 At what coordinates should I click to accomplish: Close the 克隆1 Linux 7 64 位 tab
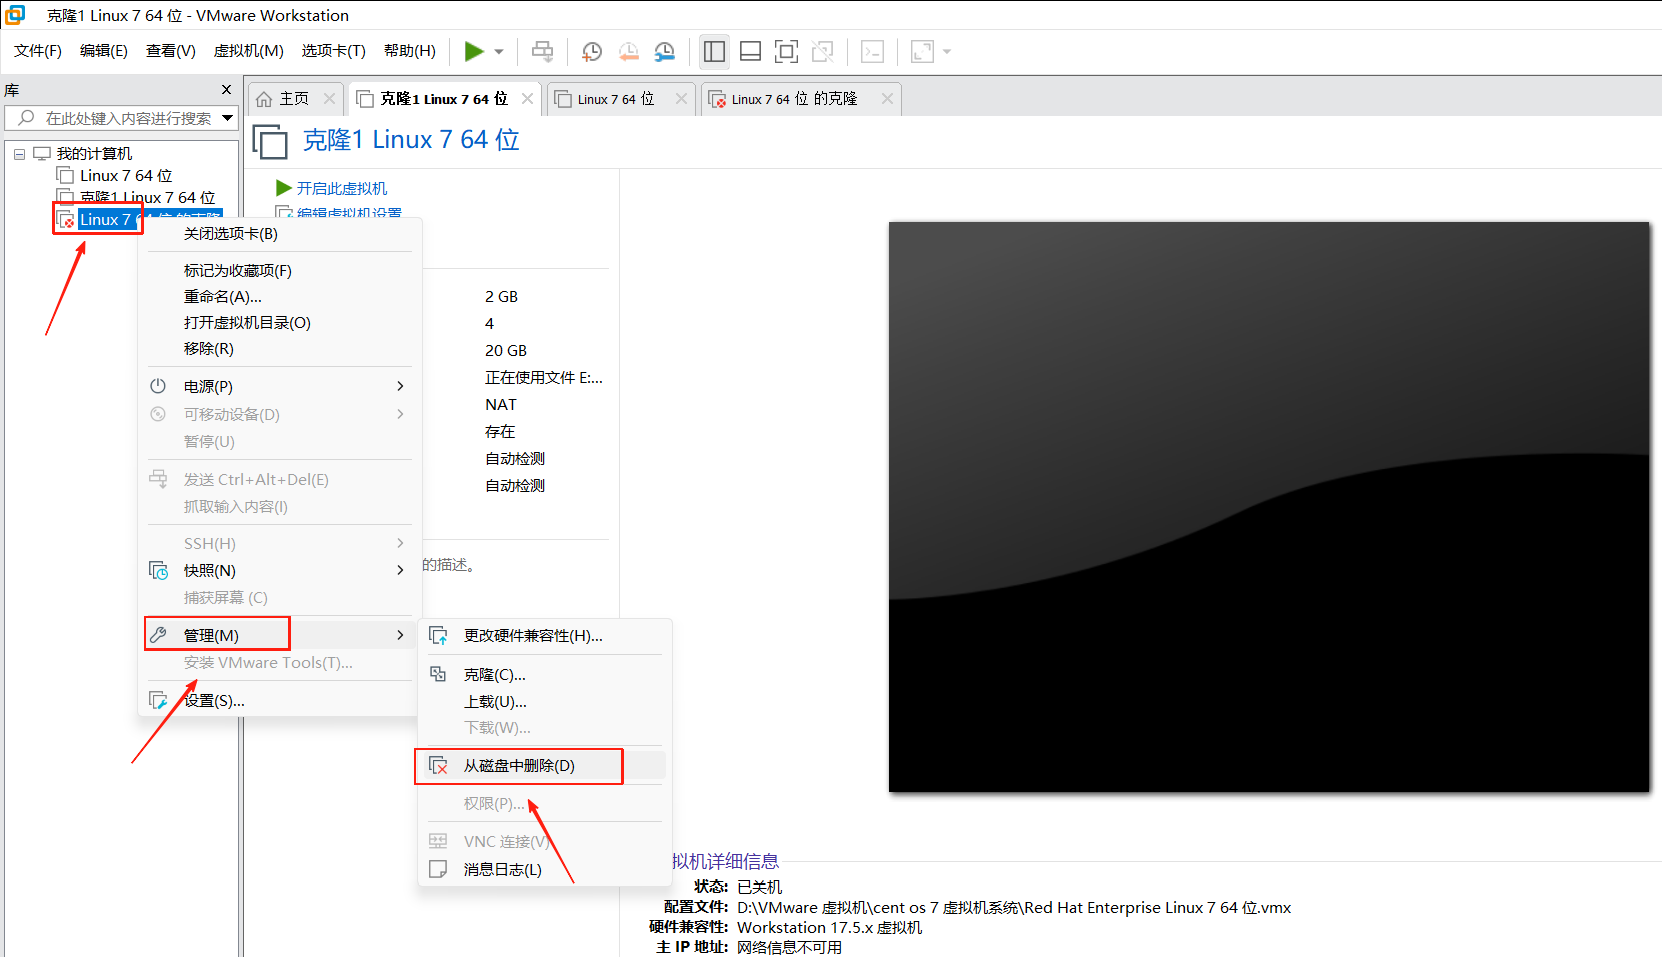(x=527, y=99)
